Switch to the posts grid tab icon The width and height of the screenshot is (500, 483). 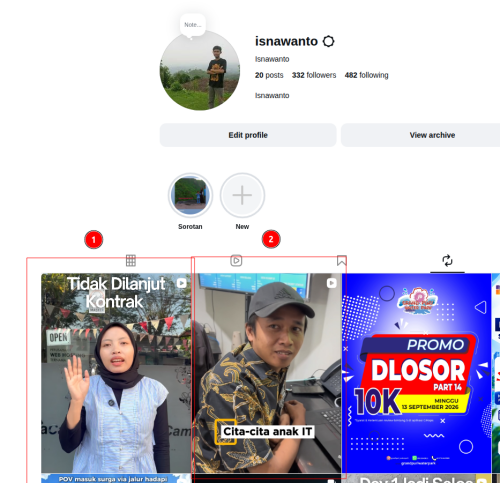(131, 260)
